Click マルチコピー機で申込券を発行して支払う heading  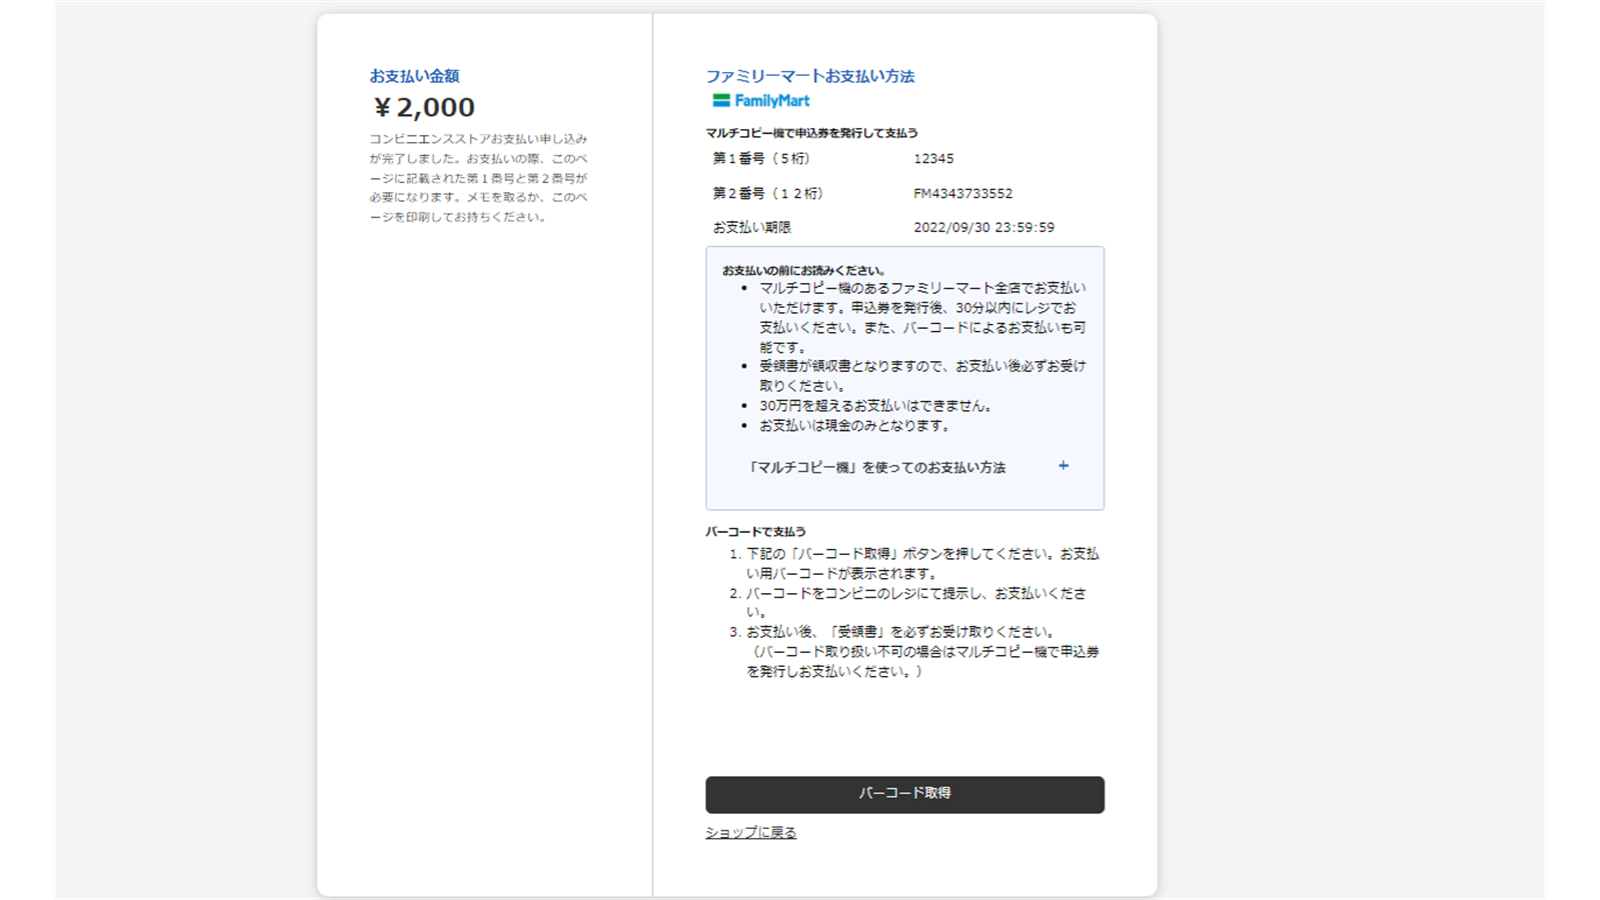[811, 133]
